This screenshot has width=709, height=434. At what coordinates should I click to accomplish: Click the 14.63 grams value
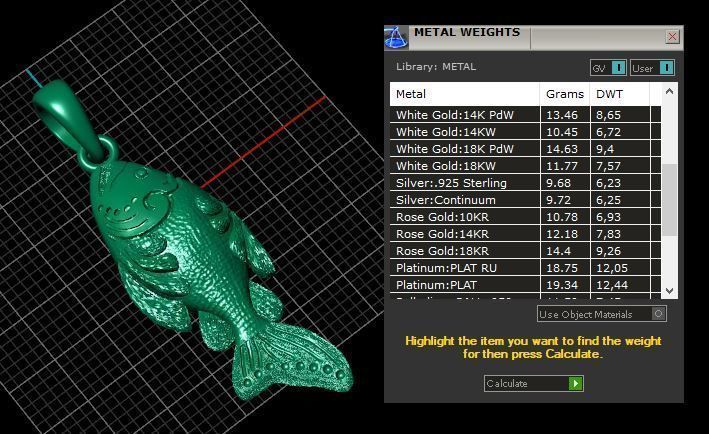click(562, 149)
